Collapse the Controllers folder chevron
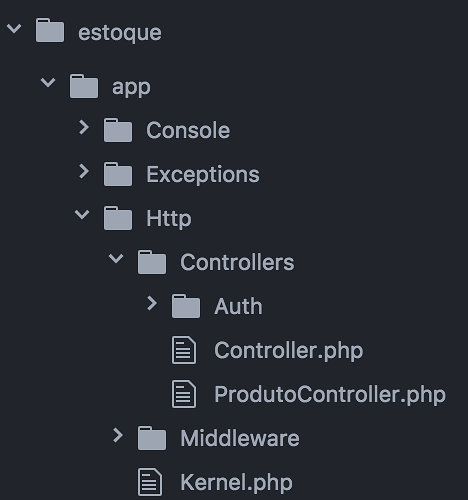This screenshot has width=468, height=500. [116, 258]
